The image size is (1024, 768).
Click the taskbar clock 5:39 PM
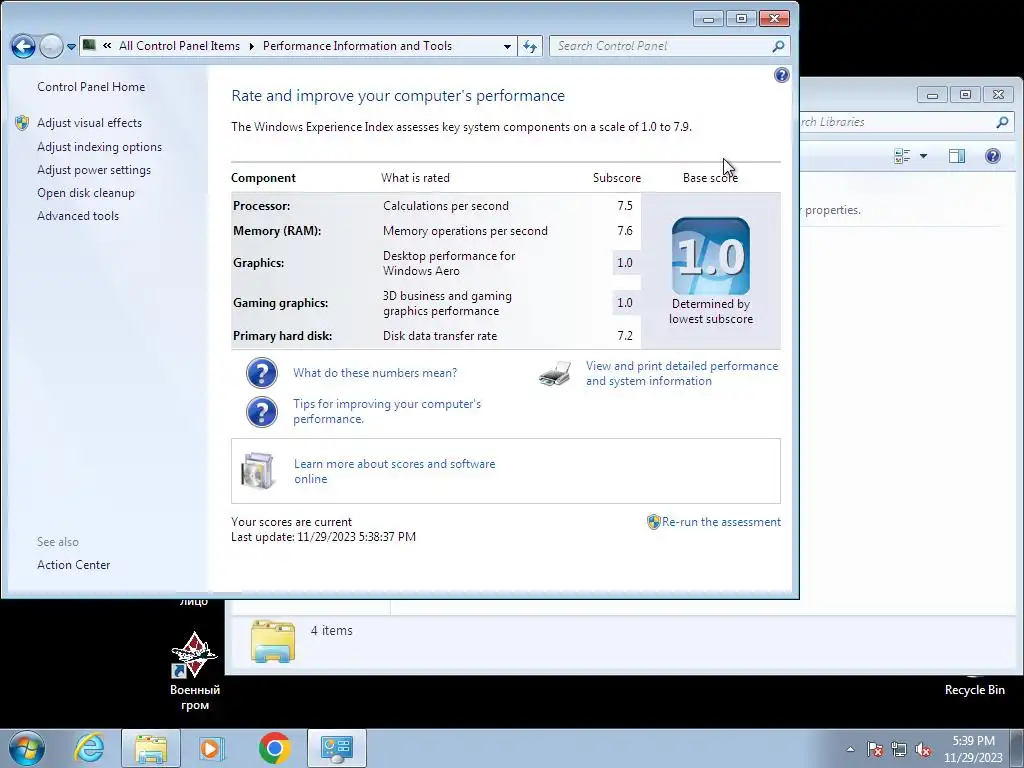point(973,741)
